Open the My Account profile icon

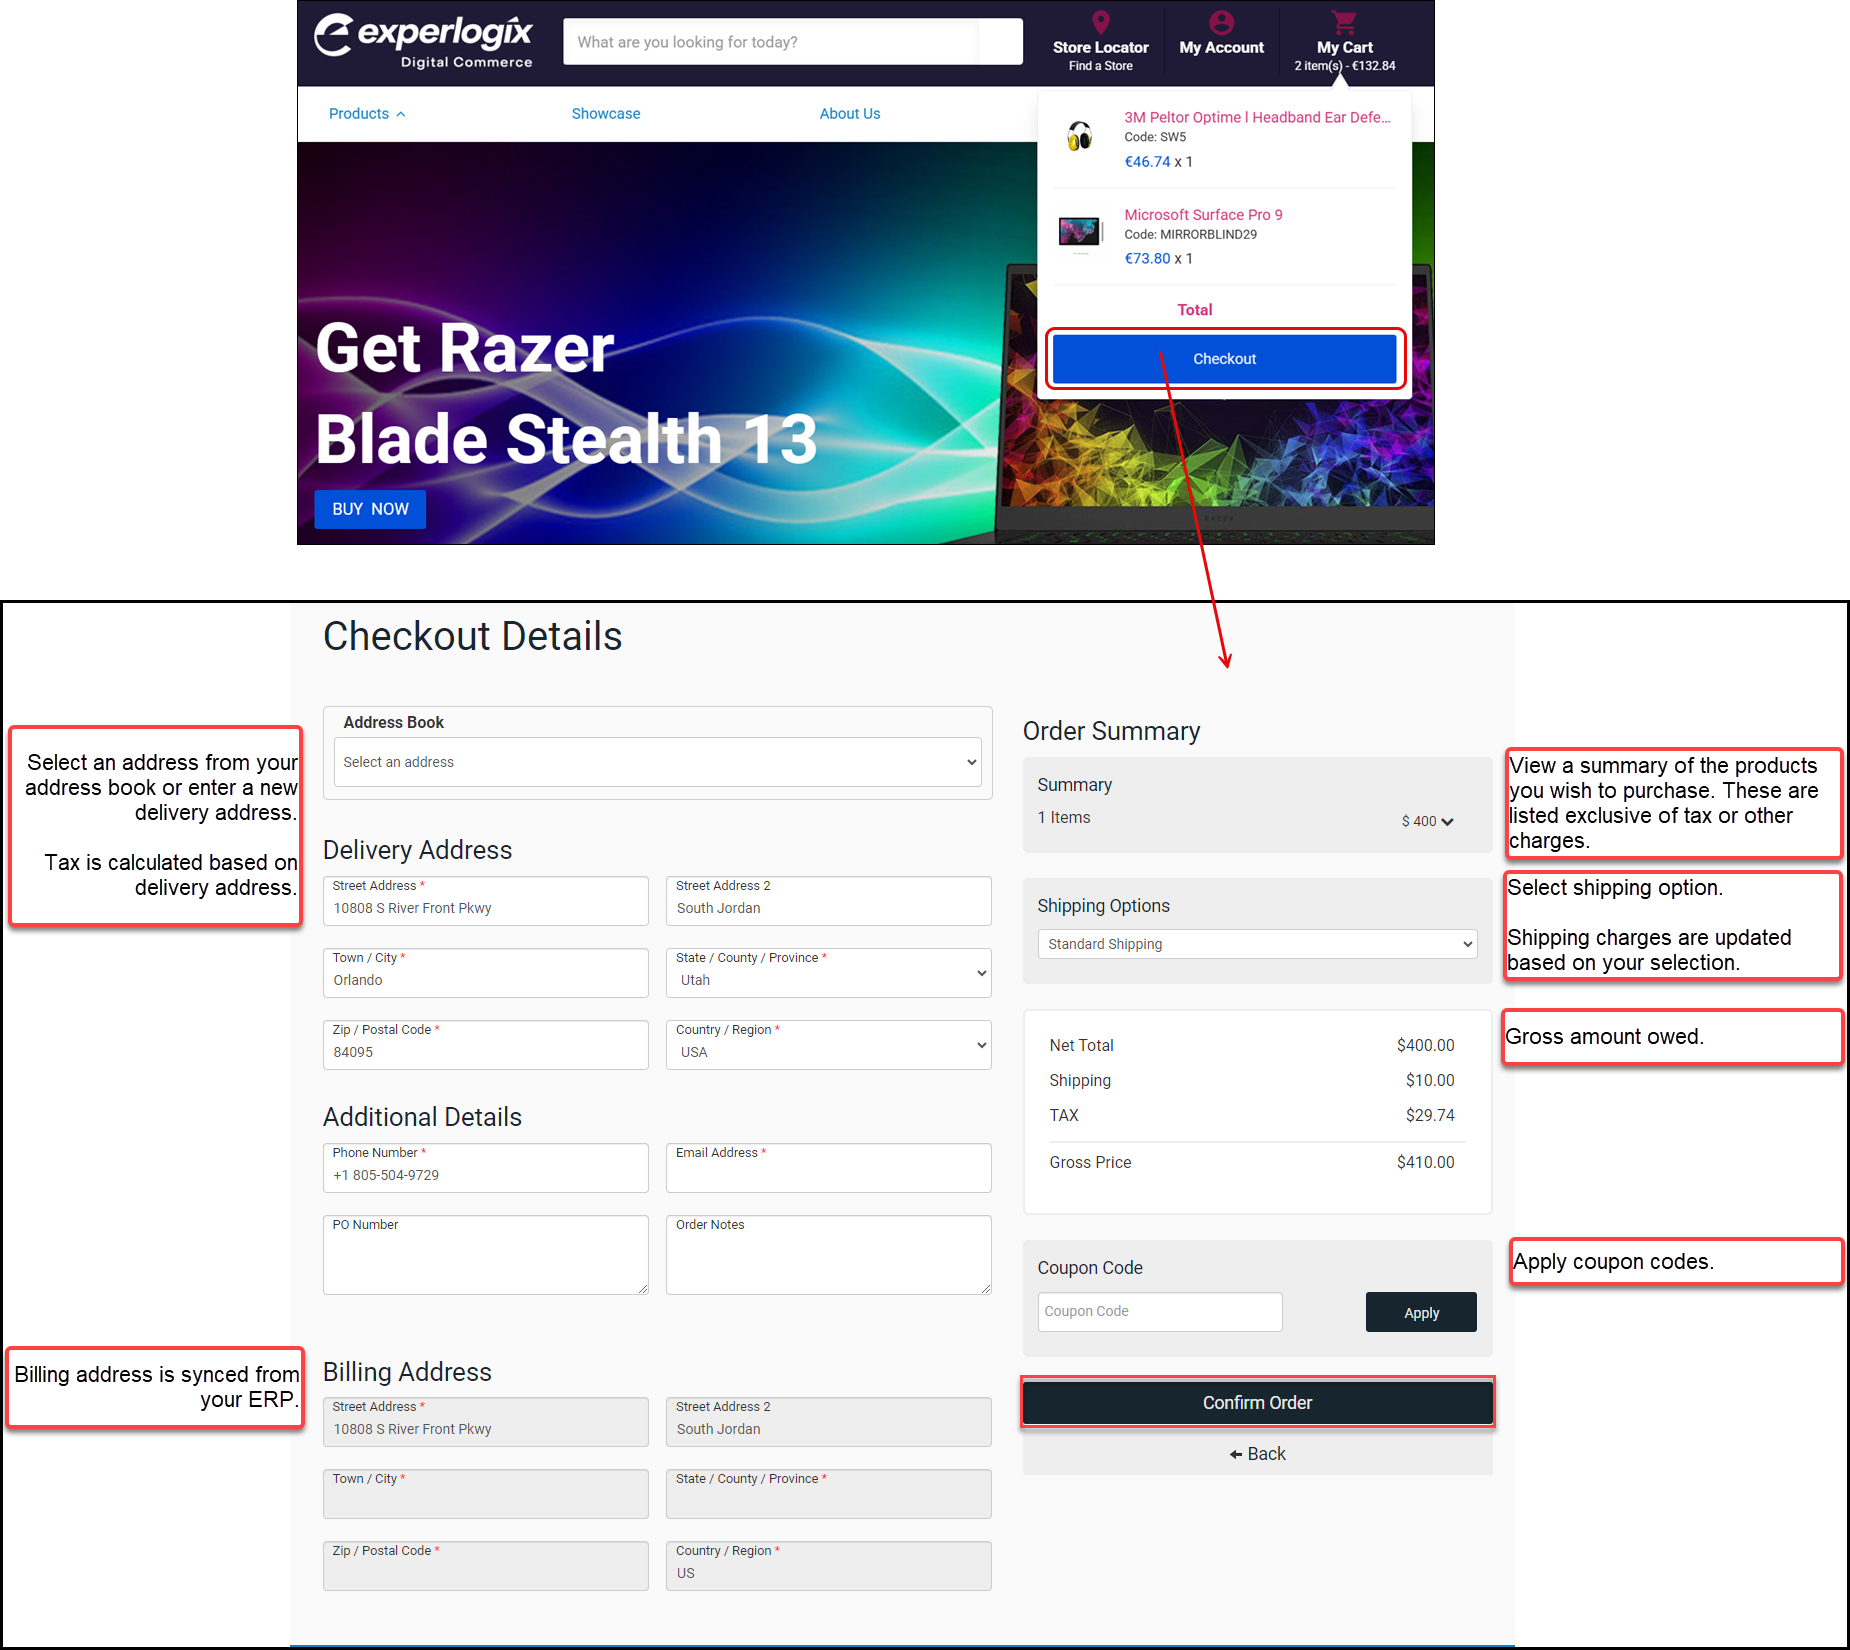tap(1221, 22)
